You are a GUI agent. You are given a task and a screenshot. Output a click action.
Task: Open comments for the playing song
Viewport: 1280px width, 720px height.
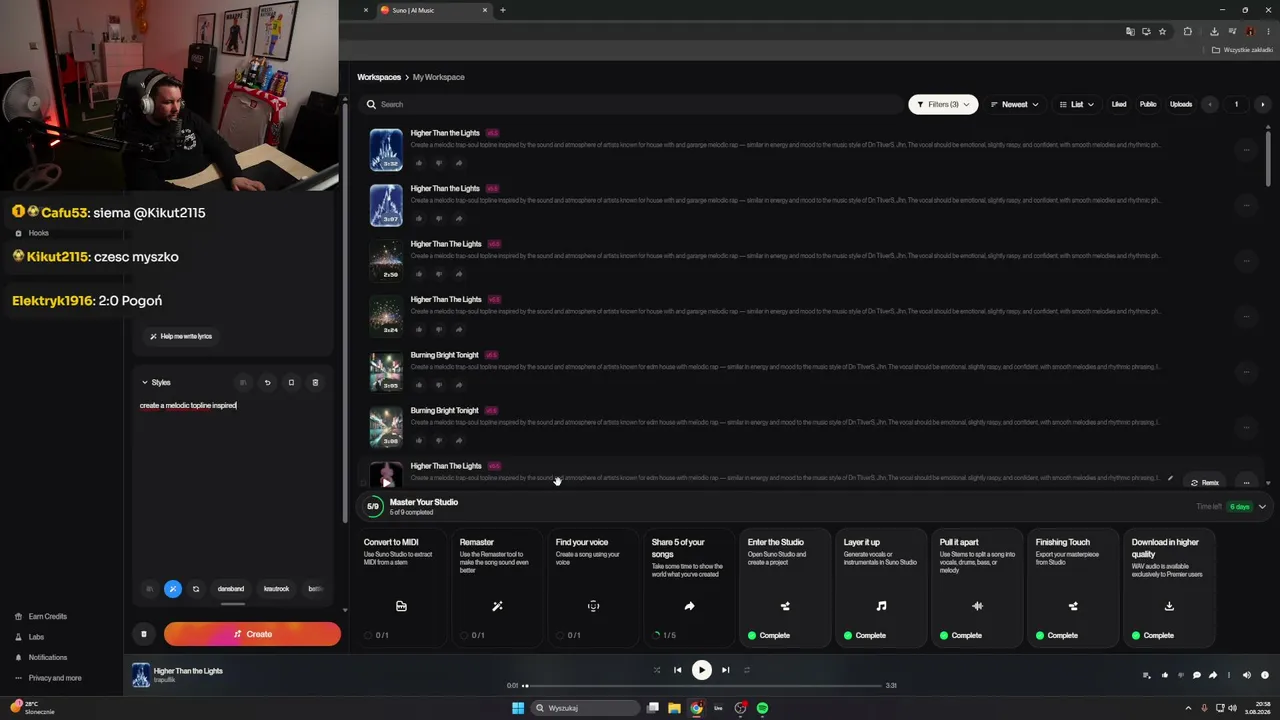coord(1197,675)
